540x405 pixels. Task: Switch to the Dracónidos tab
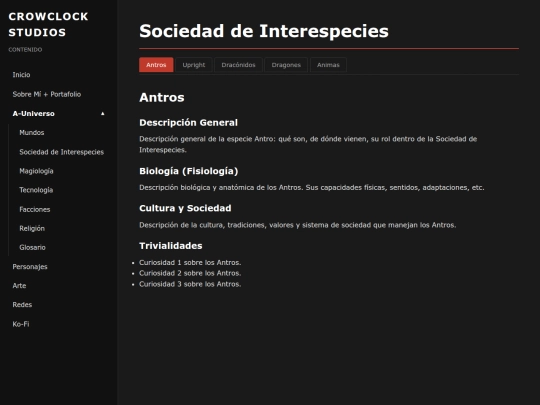pyautogui.click(x=238, y=65)
